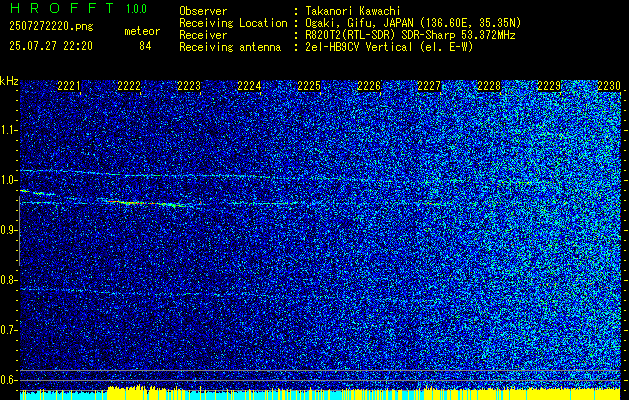The width and height of the screenshot is (629, 400).
Task: Click the 0.7 kHz axis label
Action: pos(9,330)
